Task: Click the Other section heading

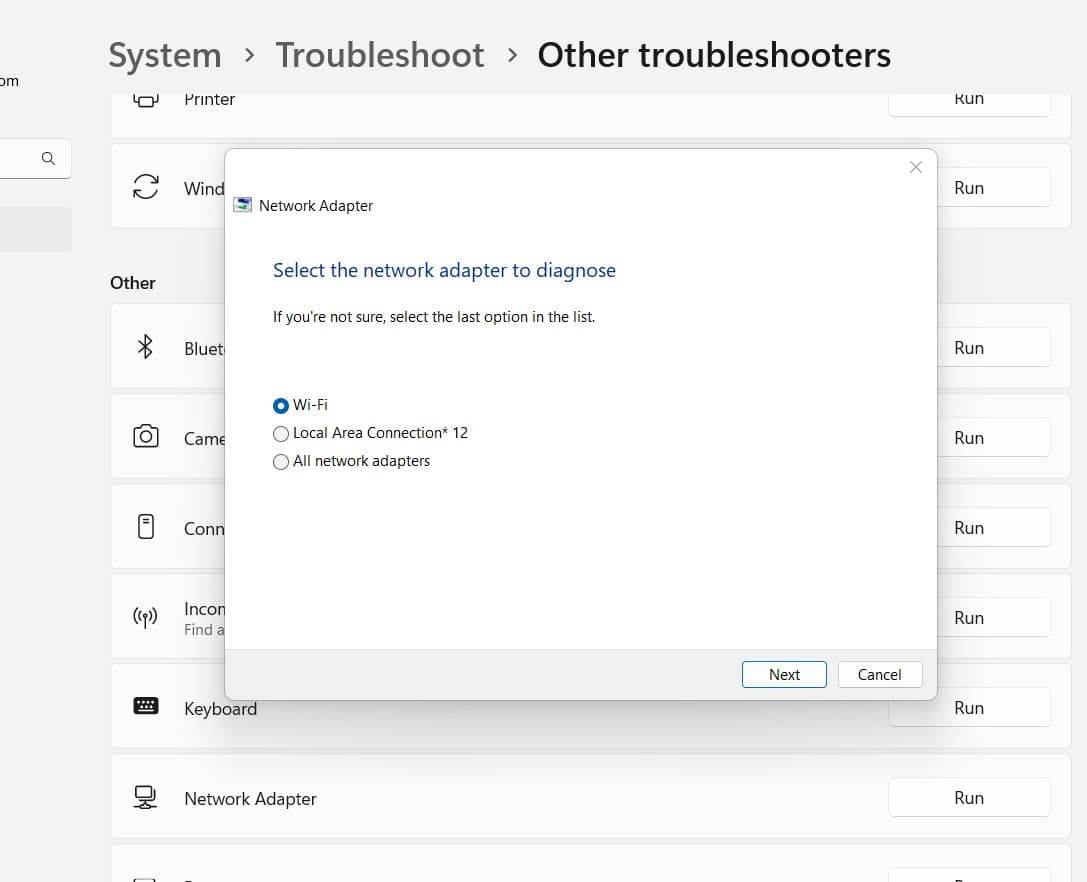Action: click(132, 283)
